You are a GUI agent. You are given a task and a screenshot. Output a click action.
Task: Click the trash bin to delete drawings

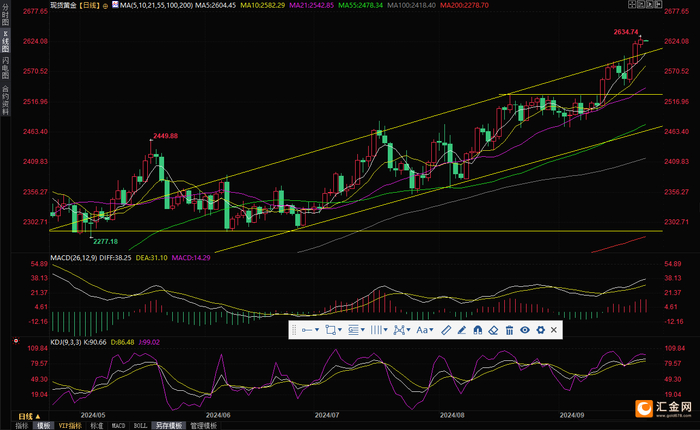509,330
